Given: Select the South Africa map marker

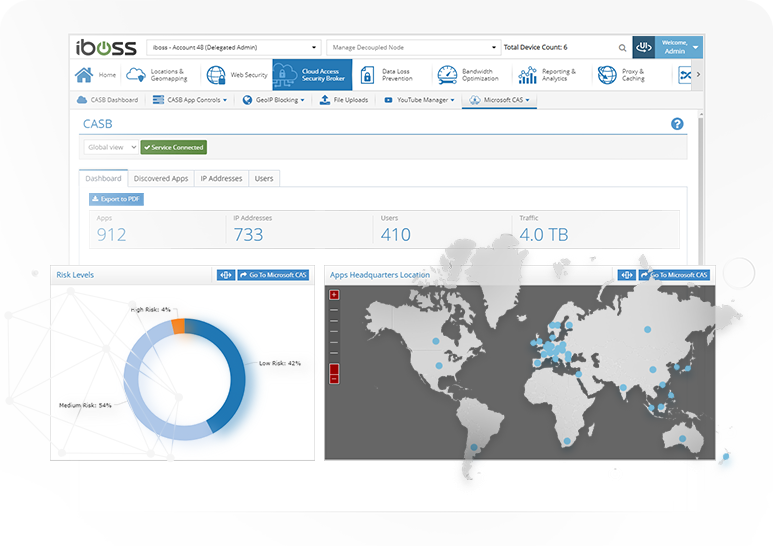Looking at the screenshot, I should (567, 441).
